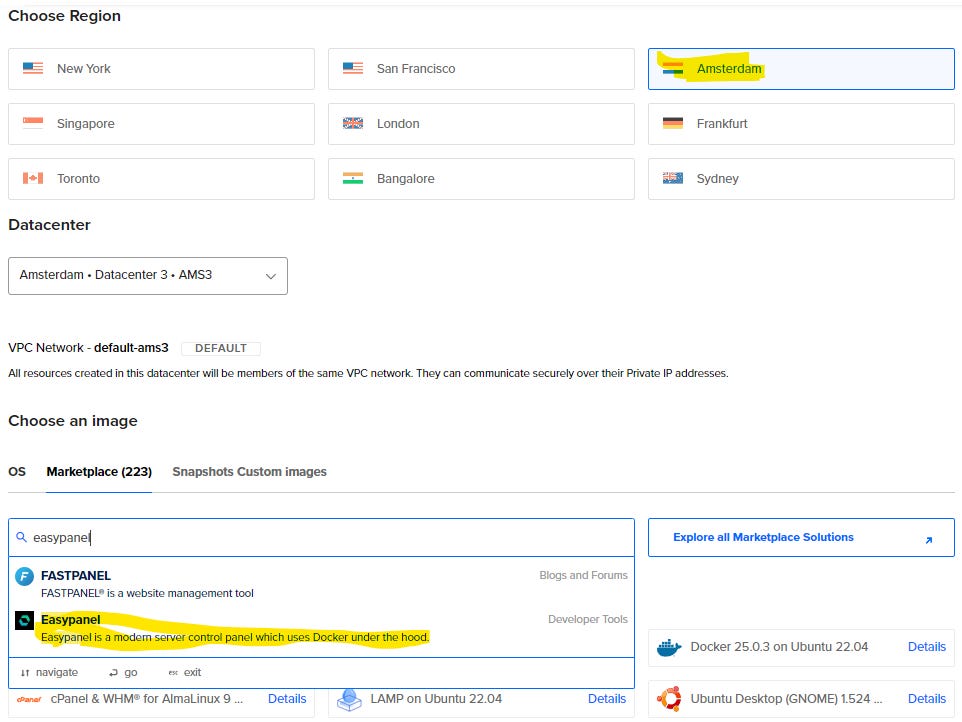Select the San Francisco region card
The image size is (962, 722).
pos(481,69)
